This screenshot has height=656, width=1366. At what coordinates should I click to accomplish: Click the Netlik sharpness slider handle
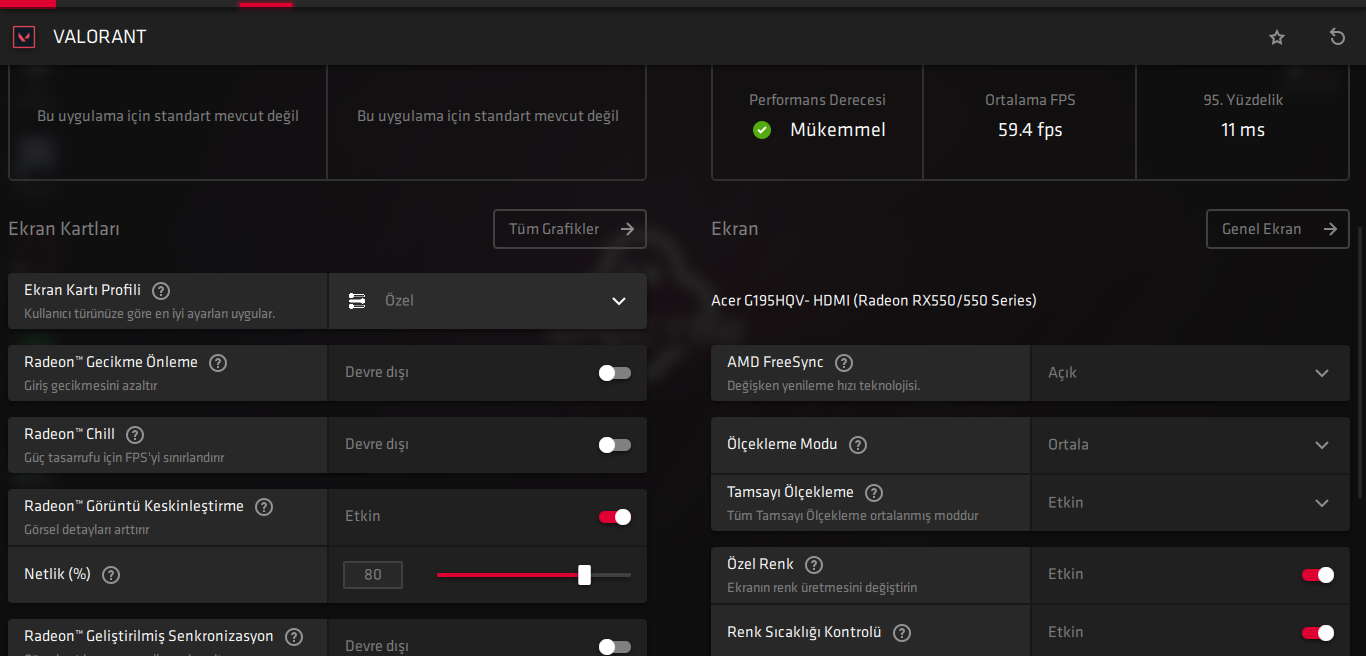(584, 575)
